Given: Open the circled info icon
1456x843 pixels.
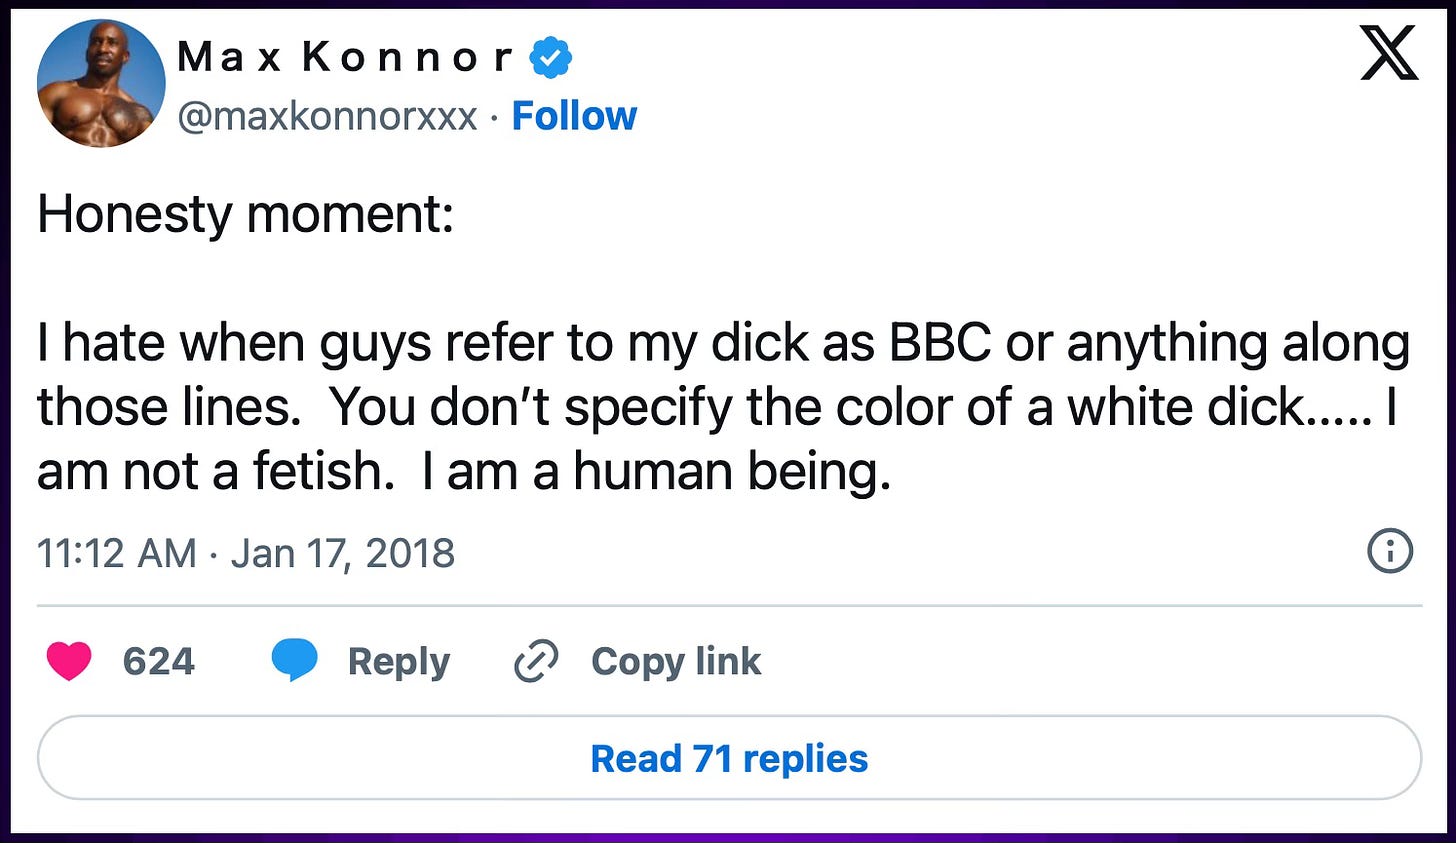Looking at the screenshot, I should click(x=1390, y=551).
